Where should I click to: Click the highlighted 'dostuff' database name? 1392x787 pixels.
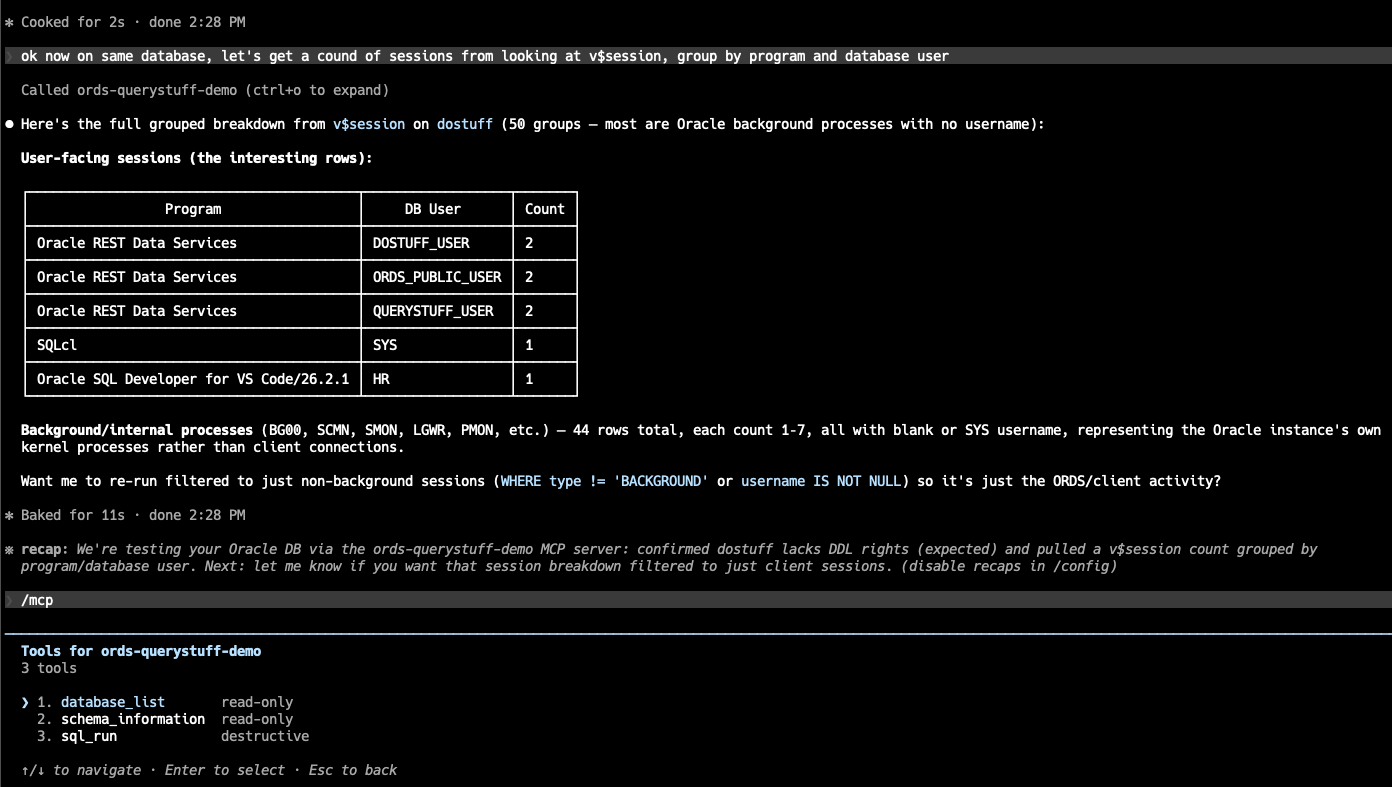[x=465, y=124]
